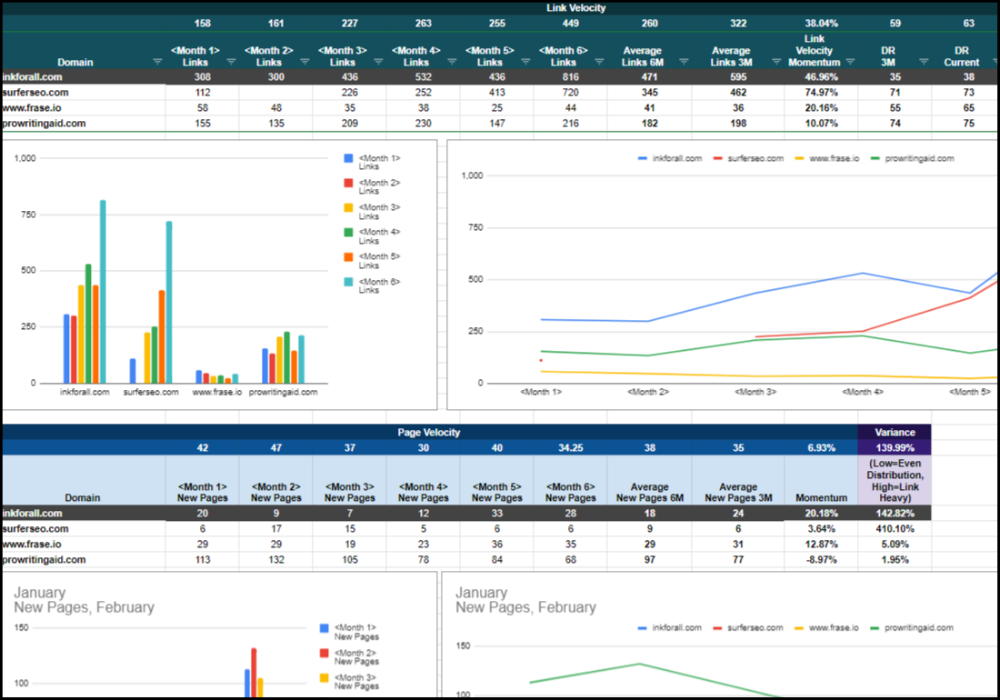Select www.frase.io momentum cell 20.16%
Viewport: 1000px width, 700px height.
[x=821, y=108]
